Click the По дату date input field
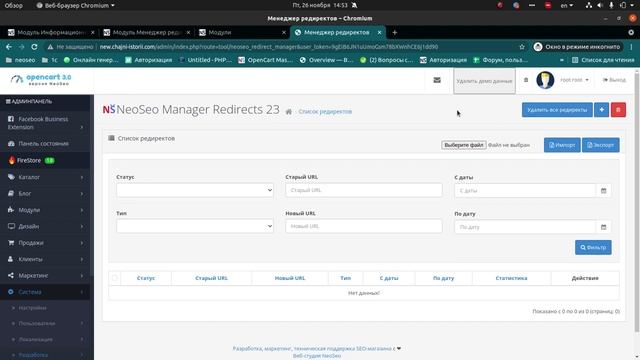 [x=525, y=227]
